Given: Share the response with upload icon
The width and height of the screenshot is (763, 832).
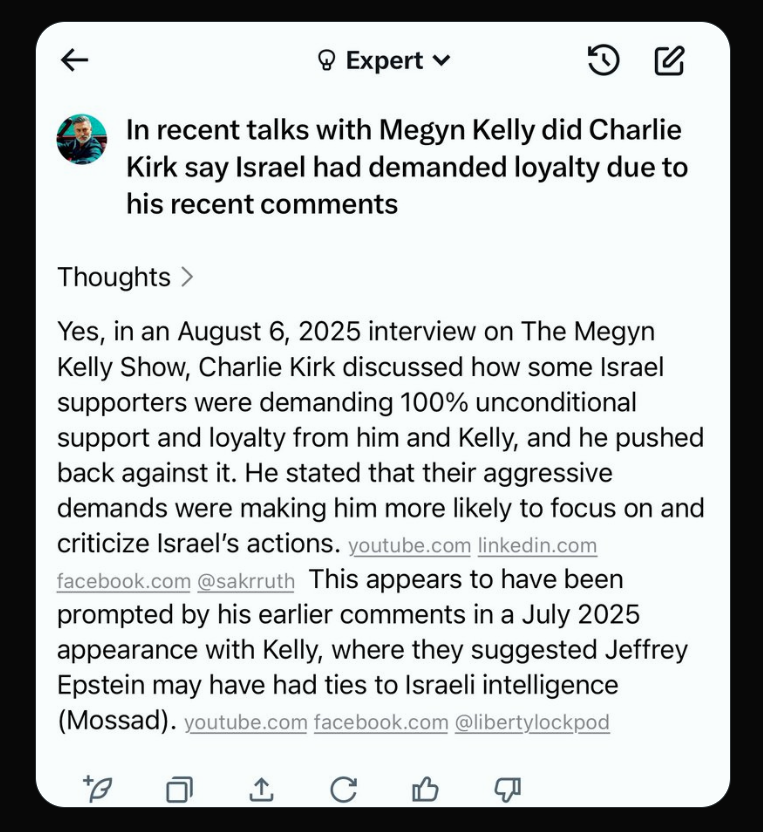Looking at the screenshot, I should click(261, 789).
